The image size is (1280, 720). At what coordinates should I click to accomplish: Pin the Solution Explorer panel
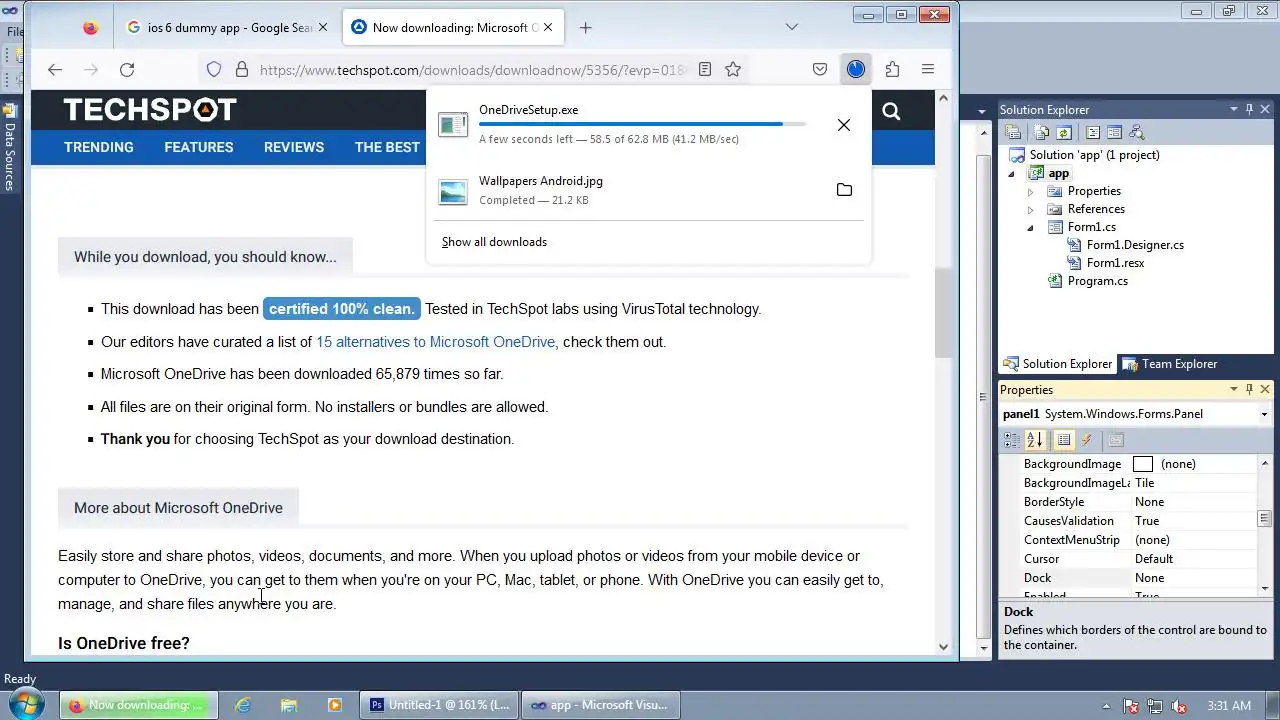click(1249, 109)
